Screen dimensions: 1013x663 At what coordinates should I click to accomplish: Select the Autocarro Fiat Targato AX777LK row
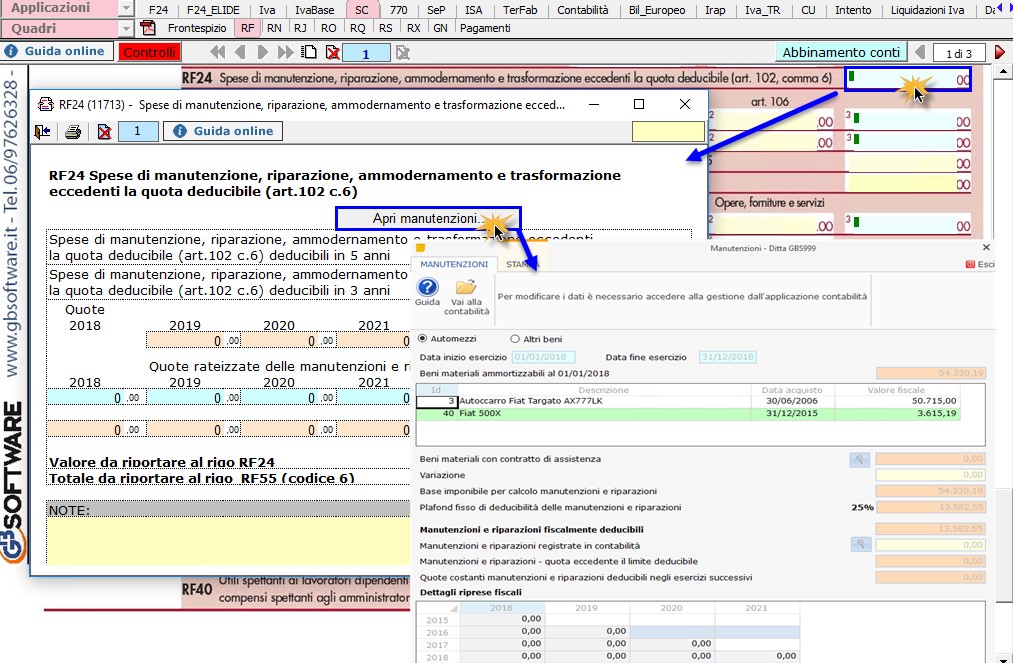[x=688, y=401]
